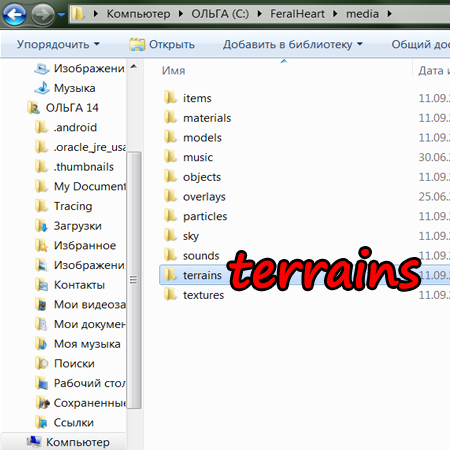This screenshot has height=450, width=450.
Task: Select the objects folder icon
Action: click(170, 176)
